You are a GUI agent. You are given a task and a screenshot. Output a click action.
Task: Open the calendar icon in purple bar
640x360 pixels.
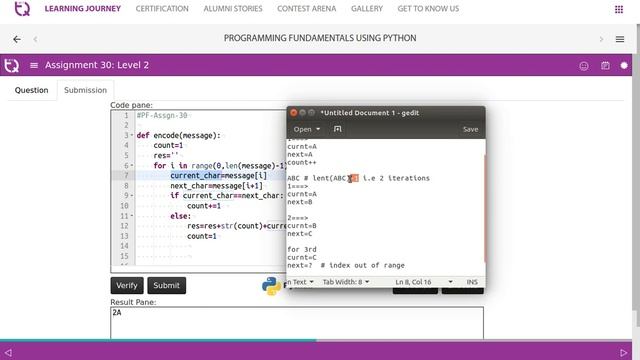pyautogui.click(x=605, y=65)
